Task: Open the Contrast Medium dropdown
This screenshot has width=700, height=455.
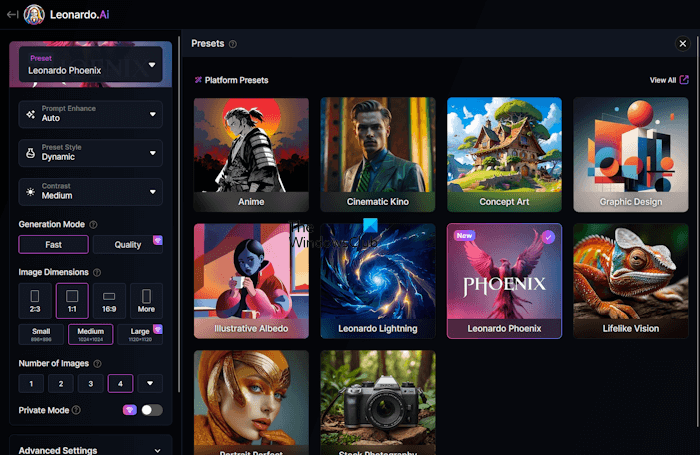Action: click(91, 192)
